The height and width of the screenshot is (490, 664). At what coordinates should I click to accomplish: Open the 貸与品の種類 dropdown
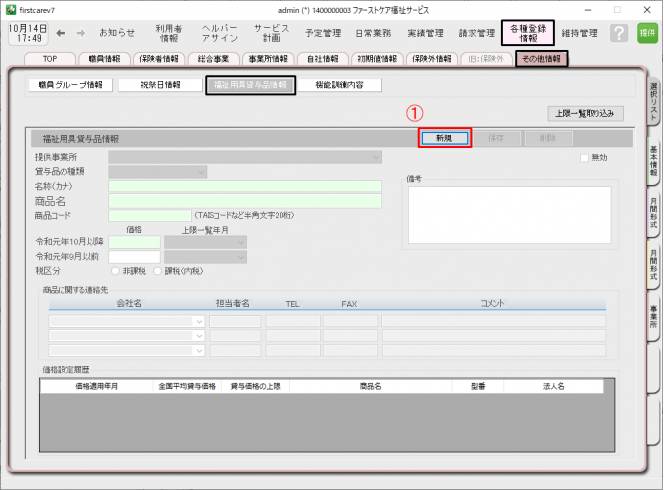pyautogui.click(x=158, y=172)
